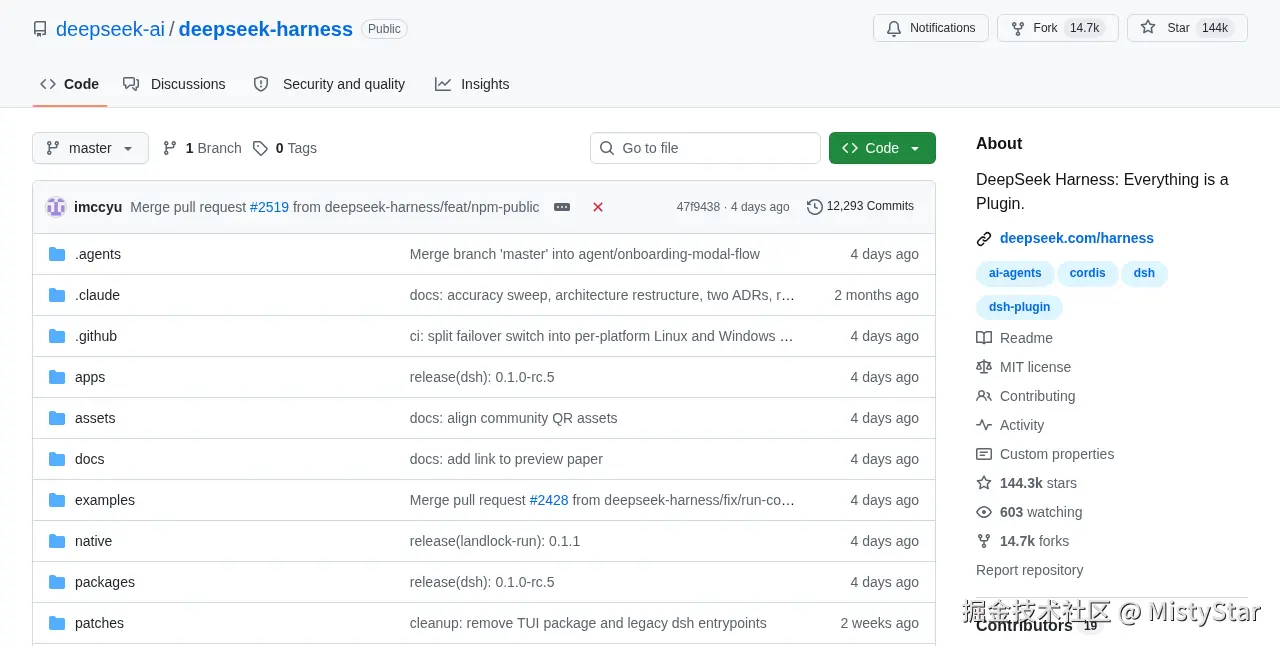Open the native folder
Viewport: 1280px width, 646px height.
pyautogui.click(x=93, y=541)
